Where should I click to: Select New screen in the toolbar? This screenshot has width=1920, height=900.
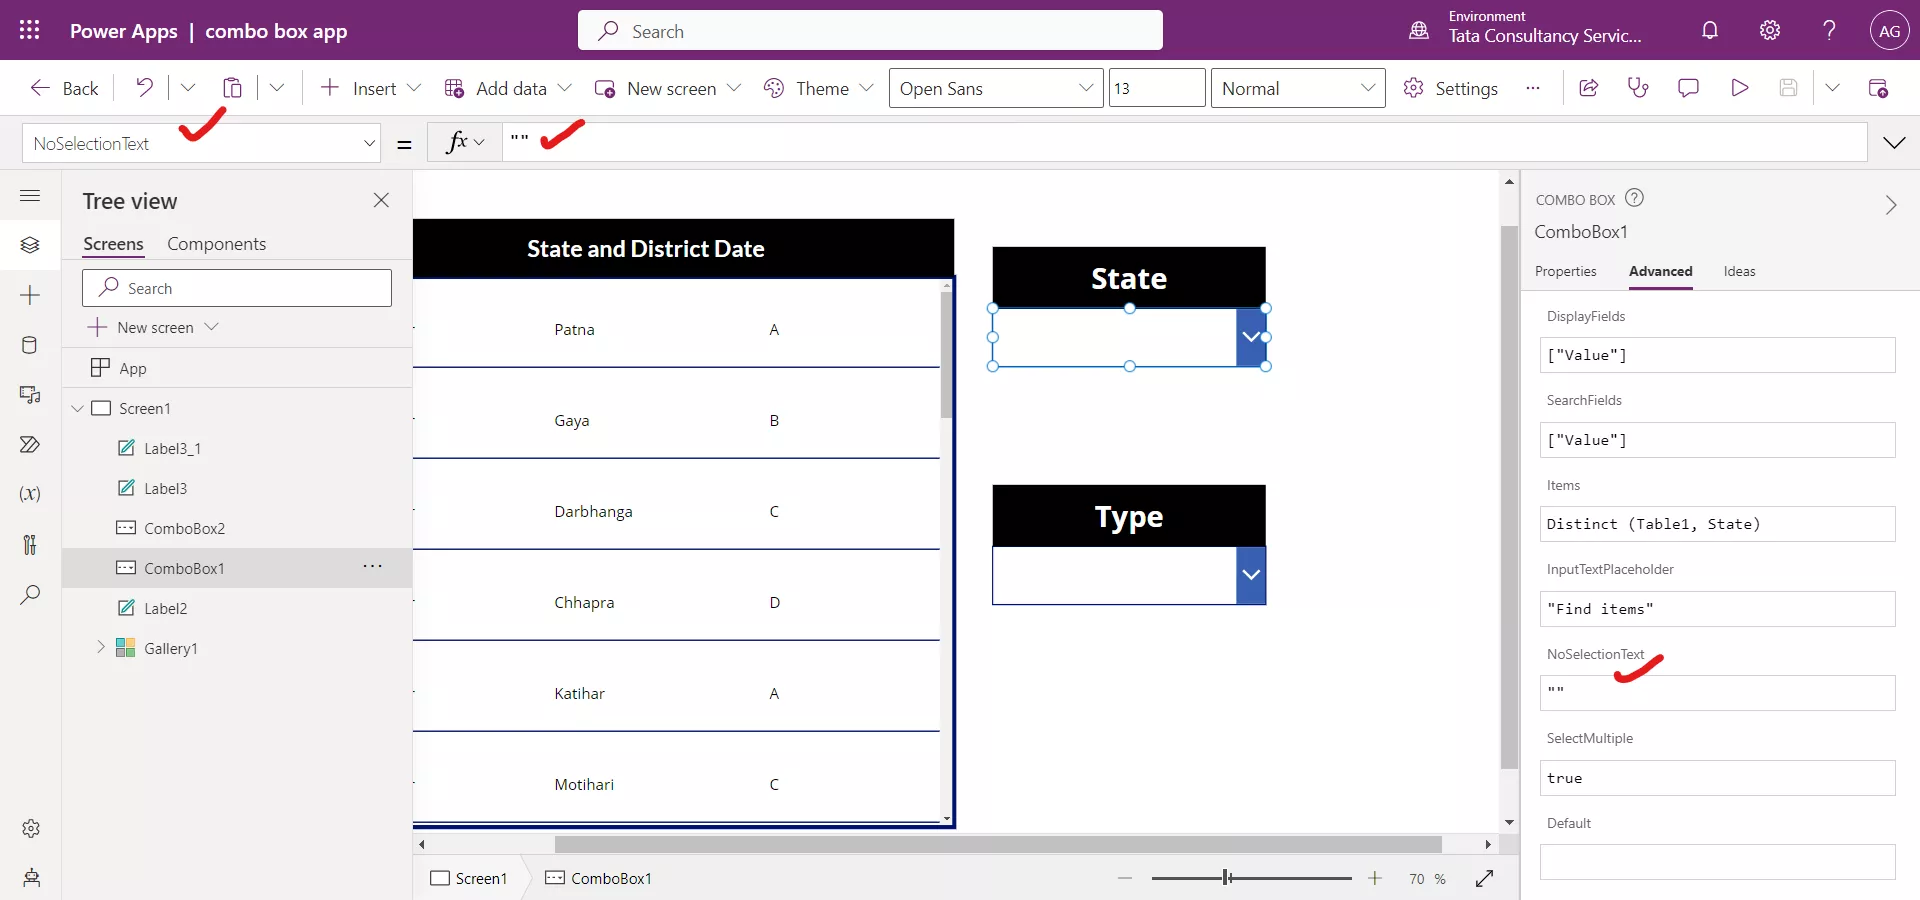(666, 88)
